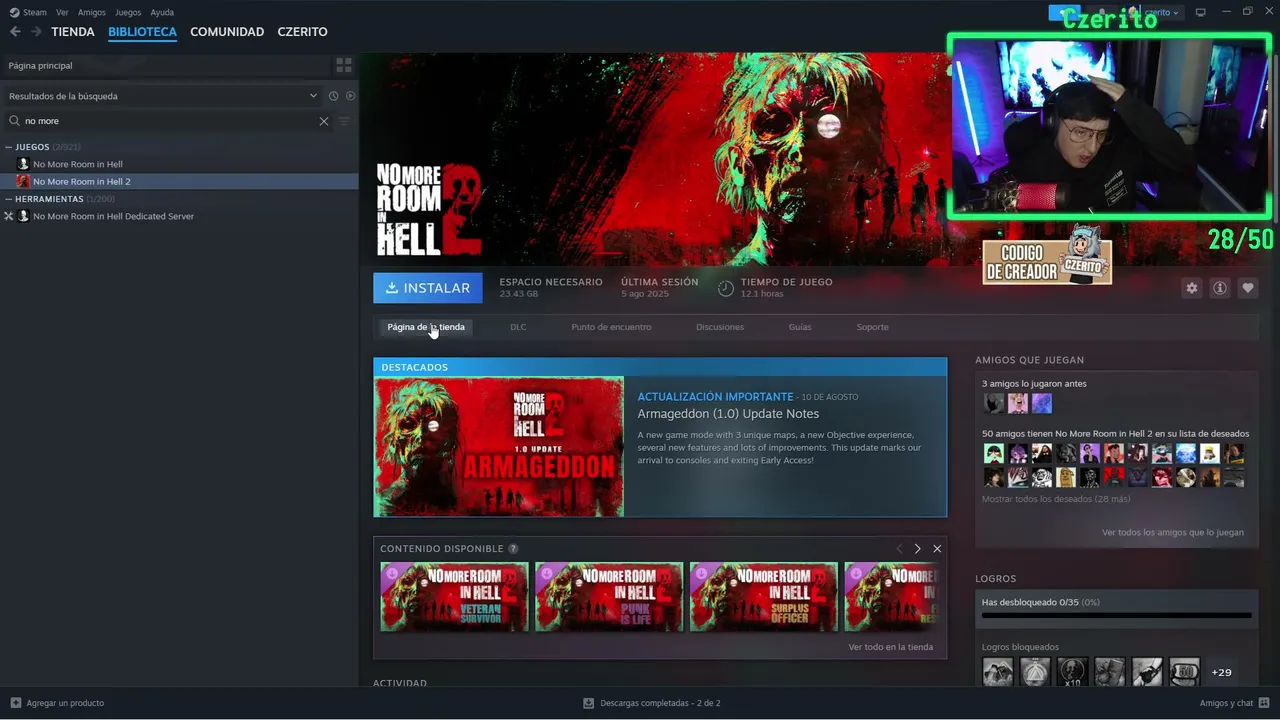Add game to favorites with heart icon
This screenshot has height=720, width=1280.
pyautogui.click(x=1248, y=288)
